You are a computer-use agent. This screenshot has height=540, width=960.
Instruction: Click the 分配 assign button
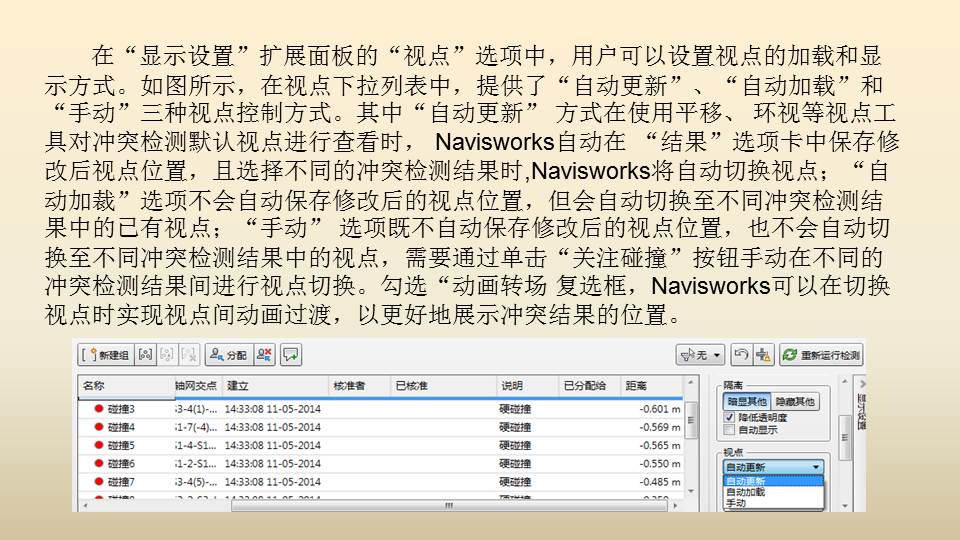click(x=228, y=355)
